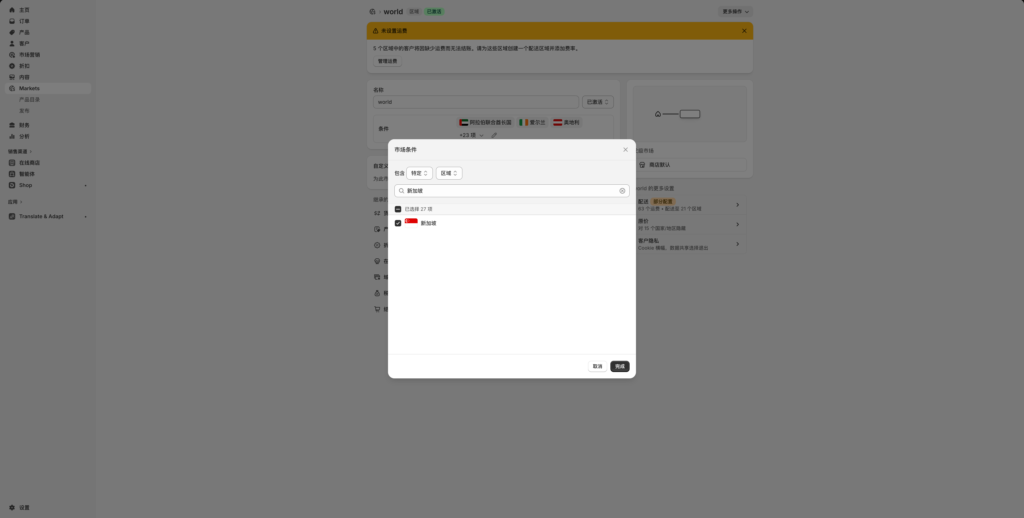
Task: Toggle the 已选择 27 项 select-all checkbox
Action: 398,209
